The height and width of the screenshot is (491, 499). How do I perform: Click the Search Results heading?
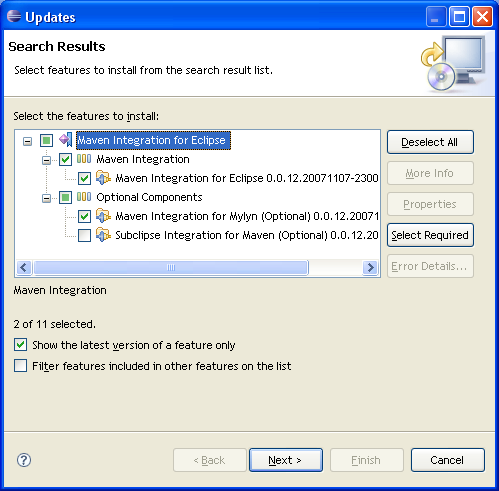coord(57,46)
